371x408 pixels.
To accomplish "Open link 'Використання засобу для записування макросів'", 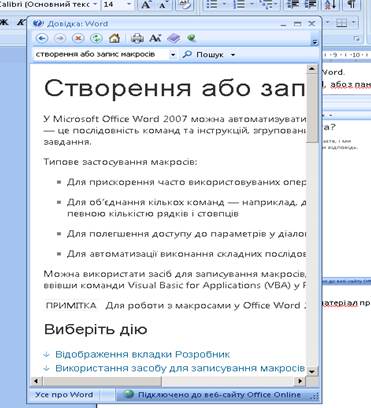I will [180, 368].
